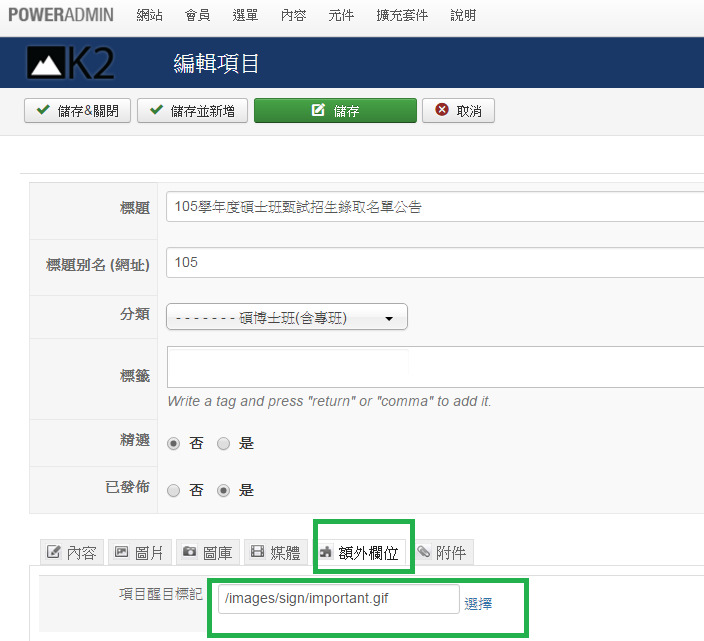Click the film icon on 媒體 tab
Screen dimensions: 704x641
point(257,551)
